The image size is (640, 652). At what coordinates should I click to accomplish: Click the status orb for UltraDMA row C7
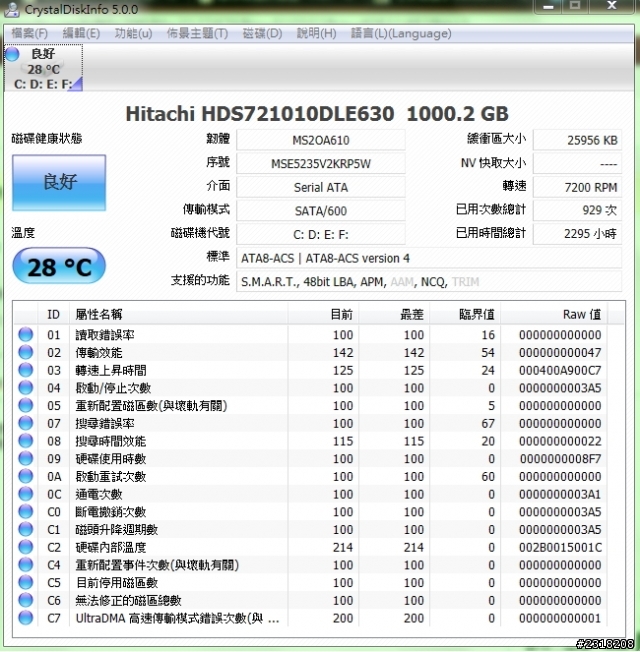coord(26,618)
